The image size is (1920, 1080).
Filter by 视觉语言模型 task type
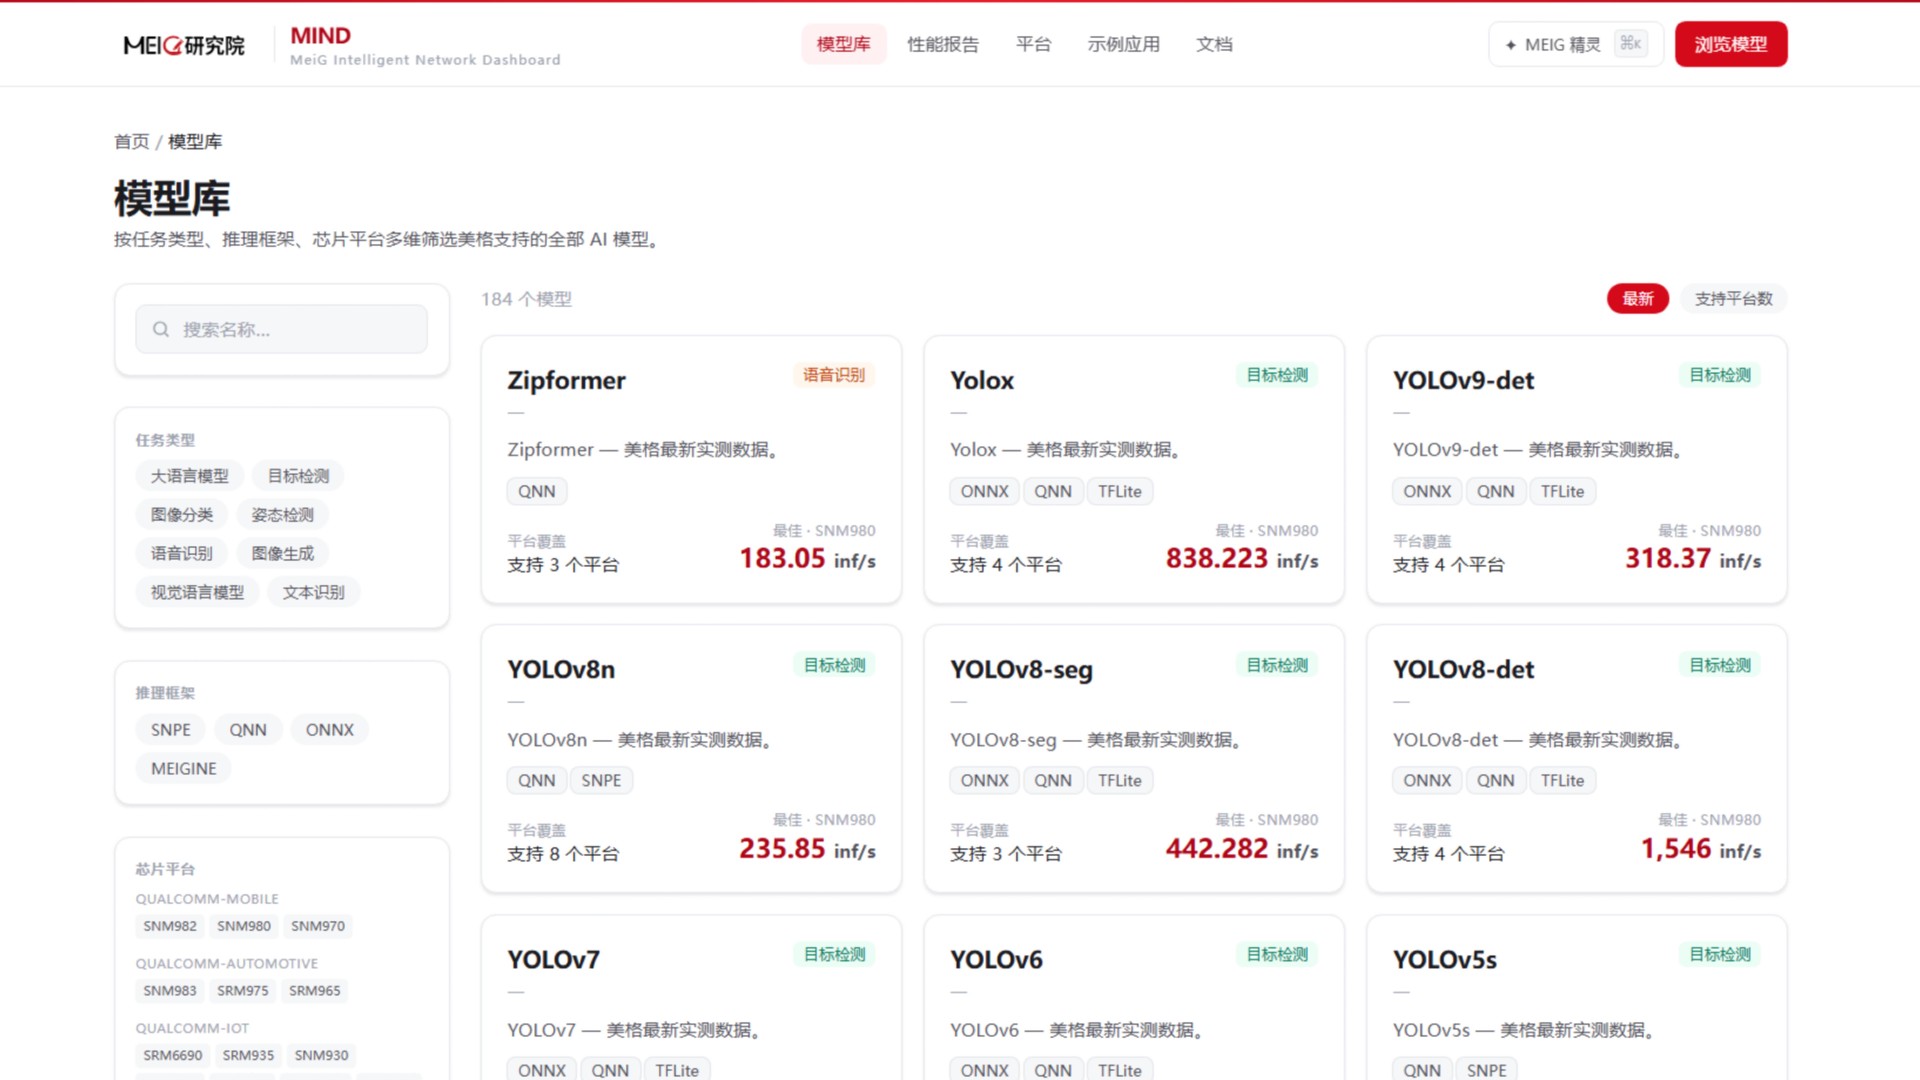[197, 592]
